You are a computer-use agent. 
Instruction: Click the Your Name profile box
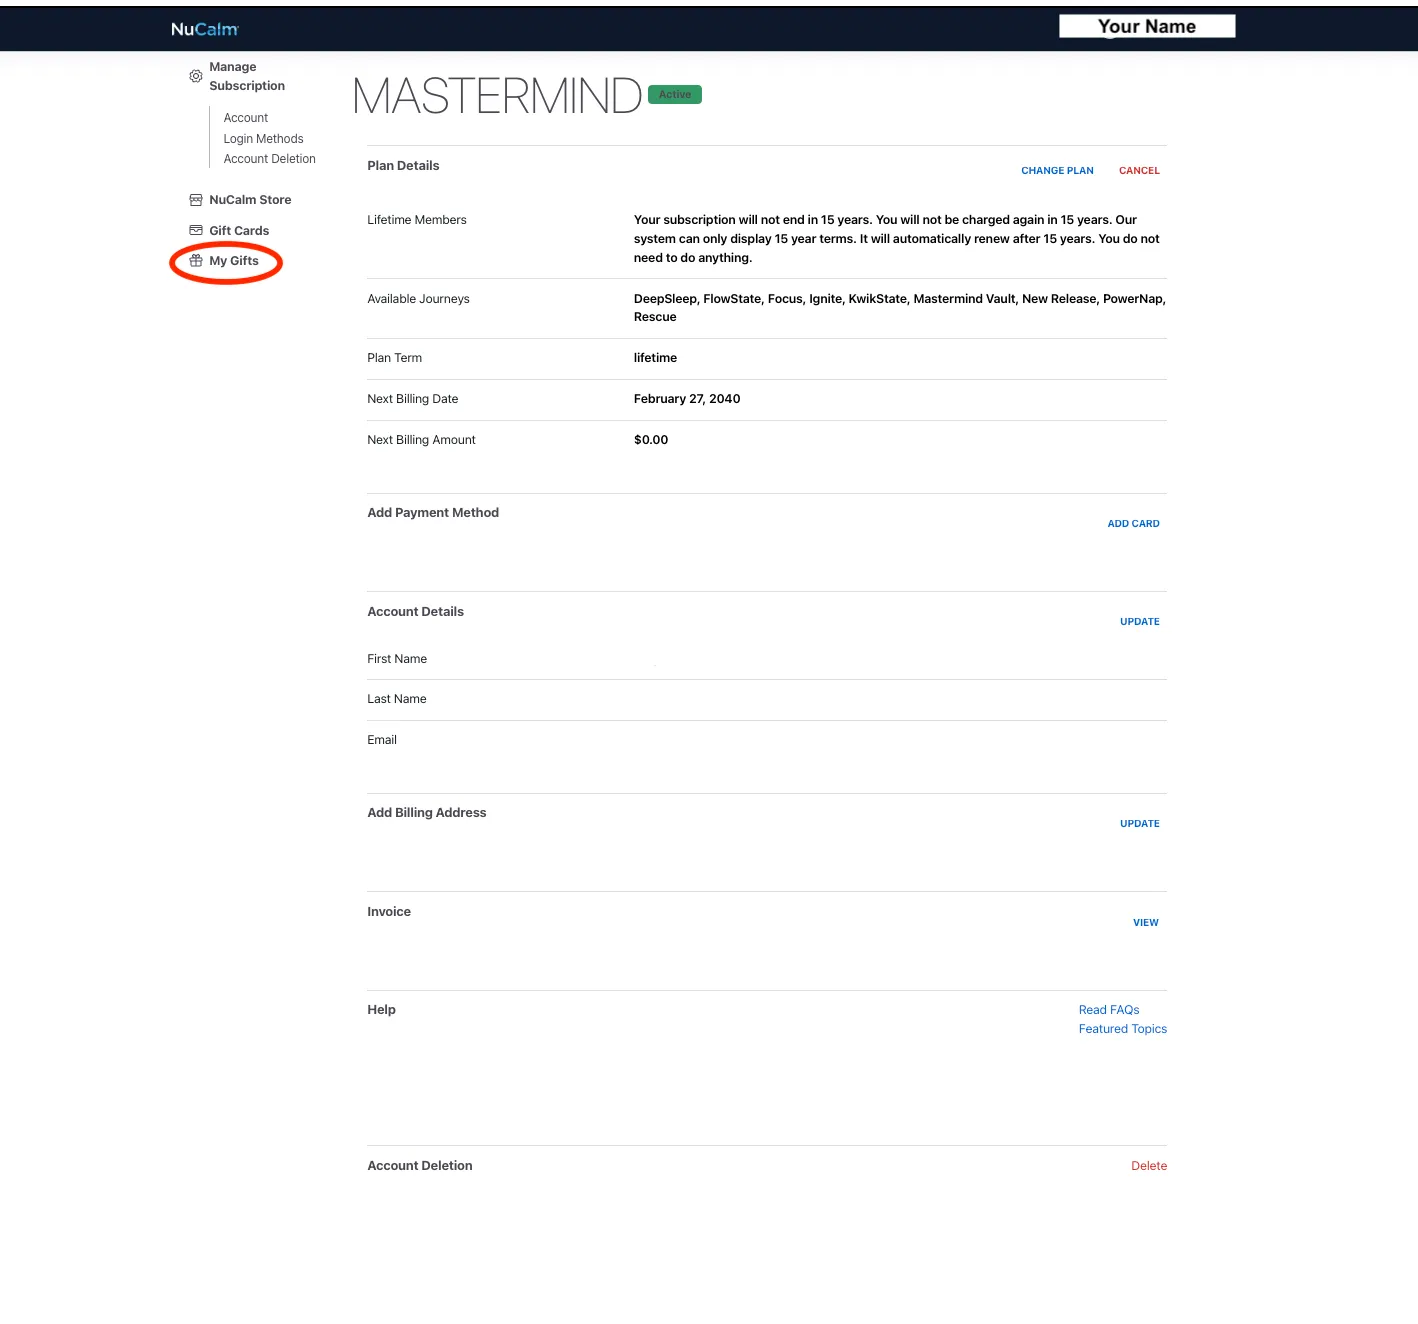[x=1147, y=27]
